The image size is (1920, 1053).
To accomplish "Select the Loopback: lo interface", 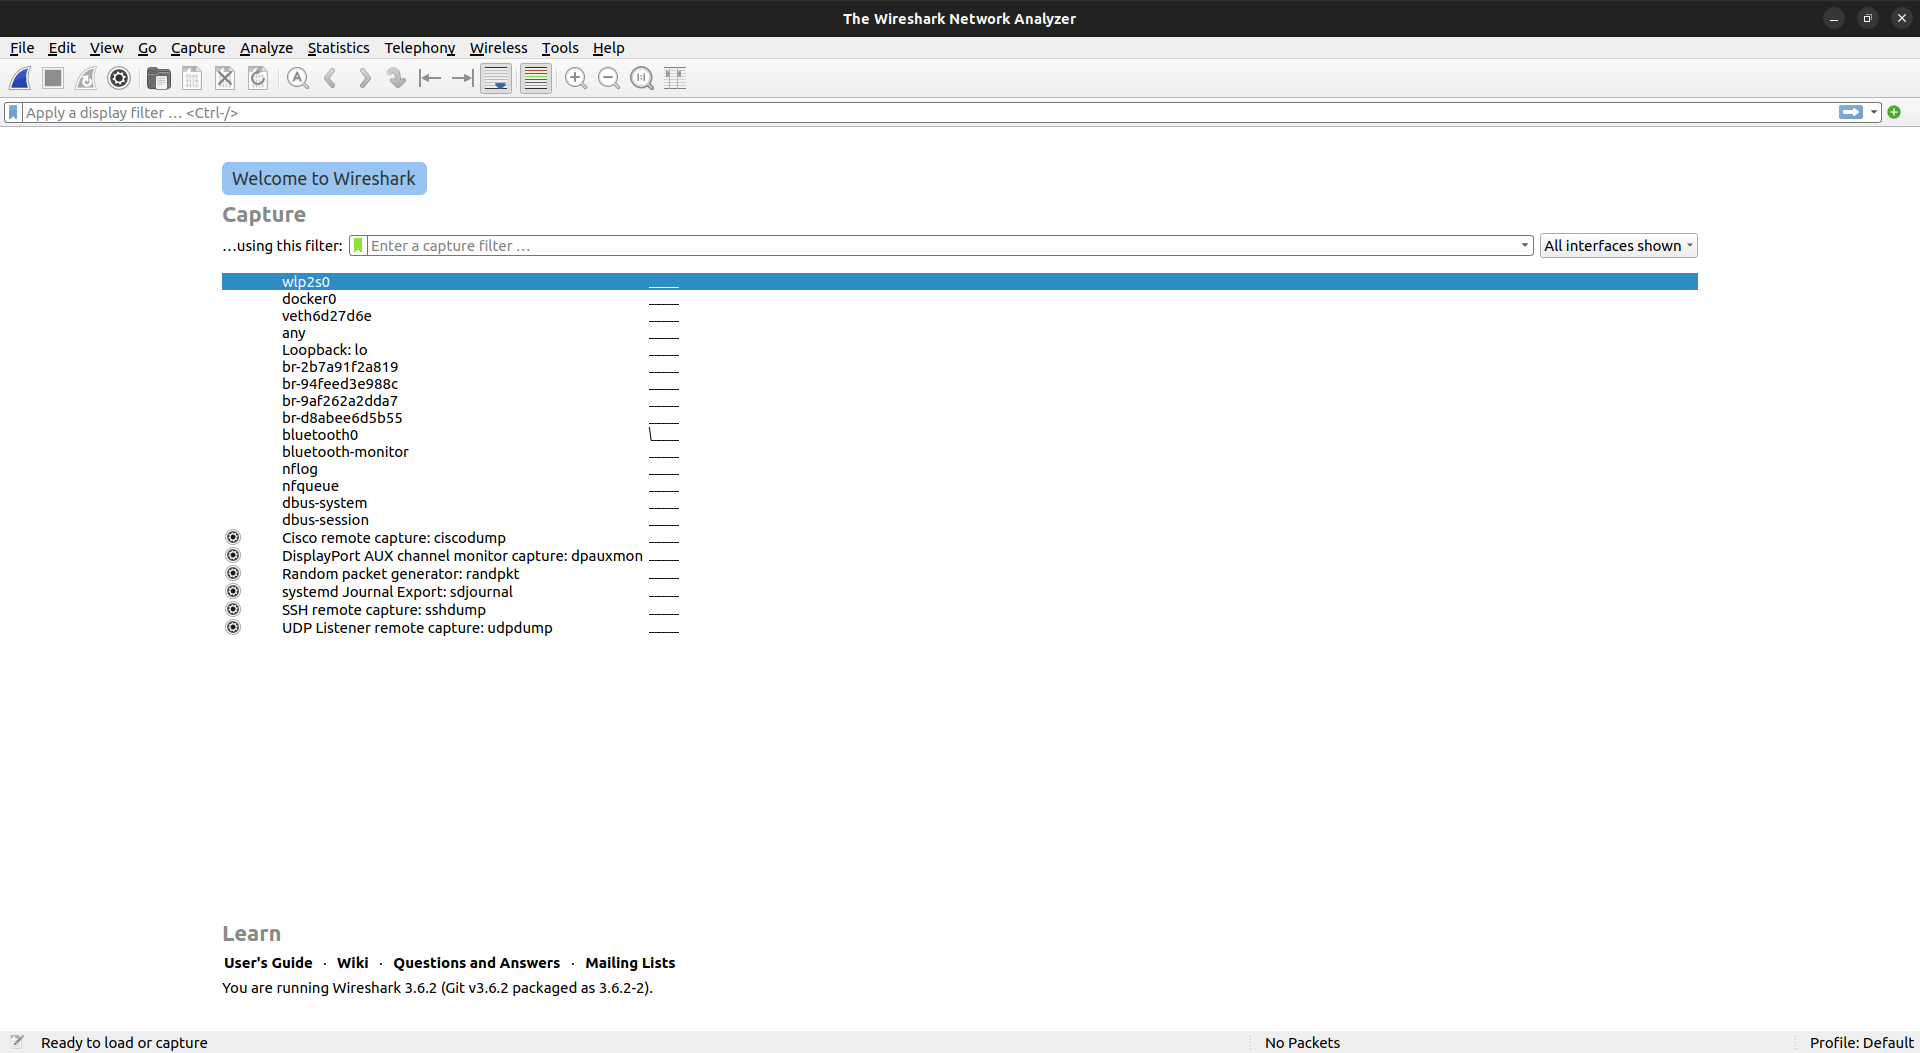I will click(960, 350).
